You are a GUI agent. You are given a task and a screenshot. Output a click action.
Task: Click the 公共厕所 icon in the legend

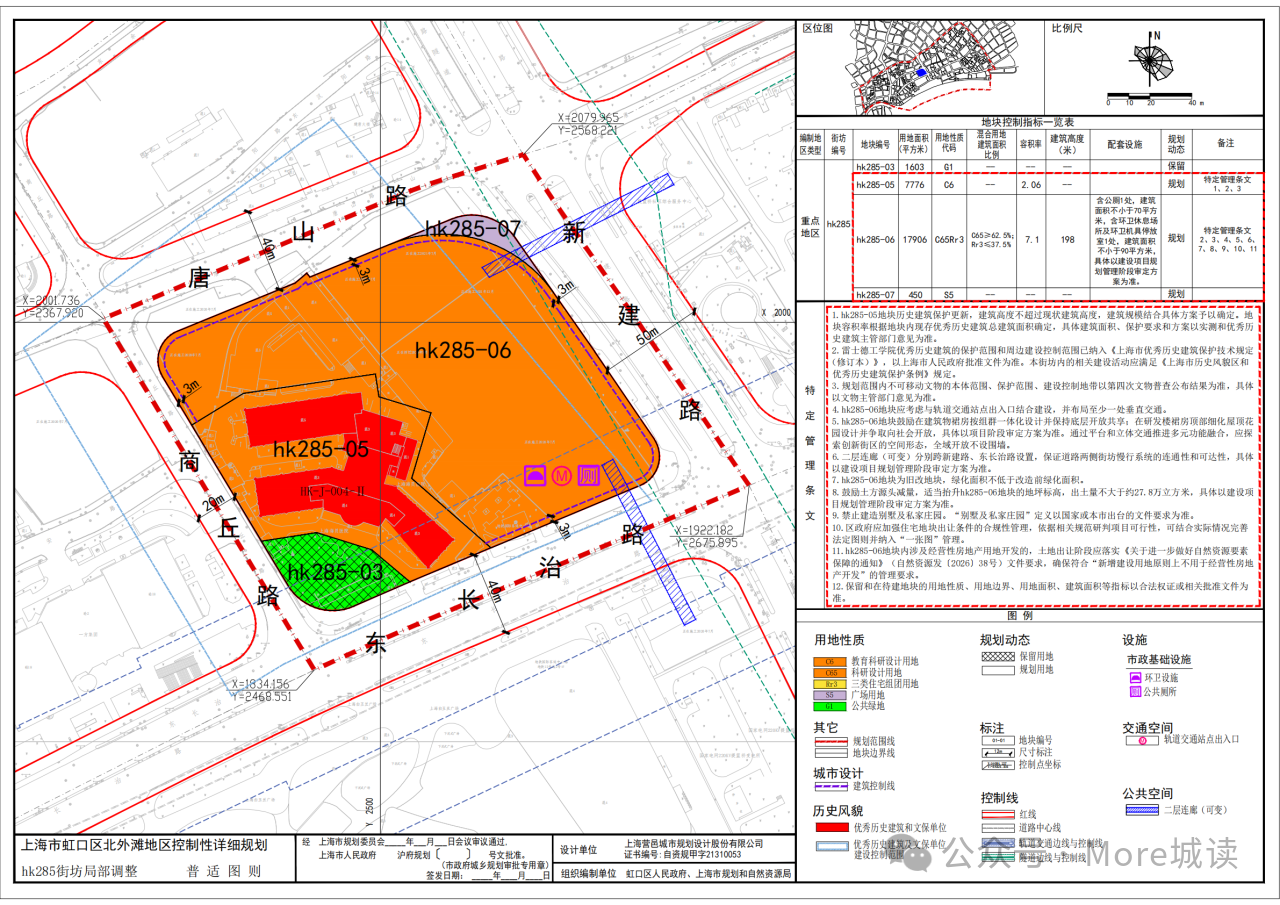1135,691
